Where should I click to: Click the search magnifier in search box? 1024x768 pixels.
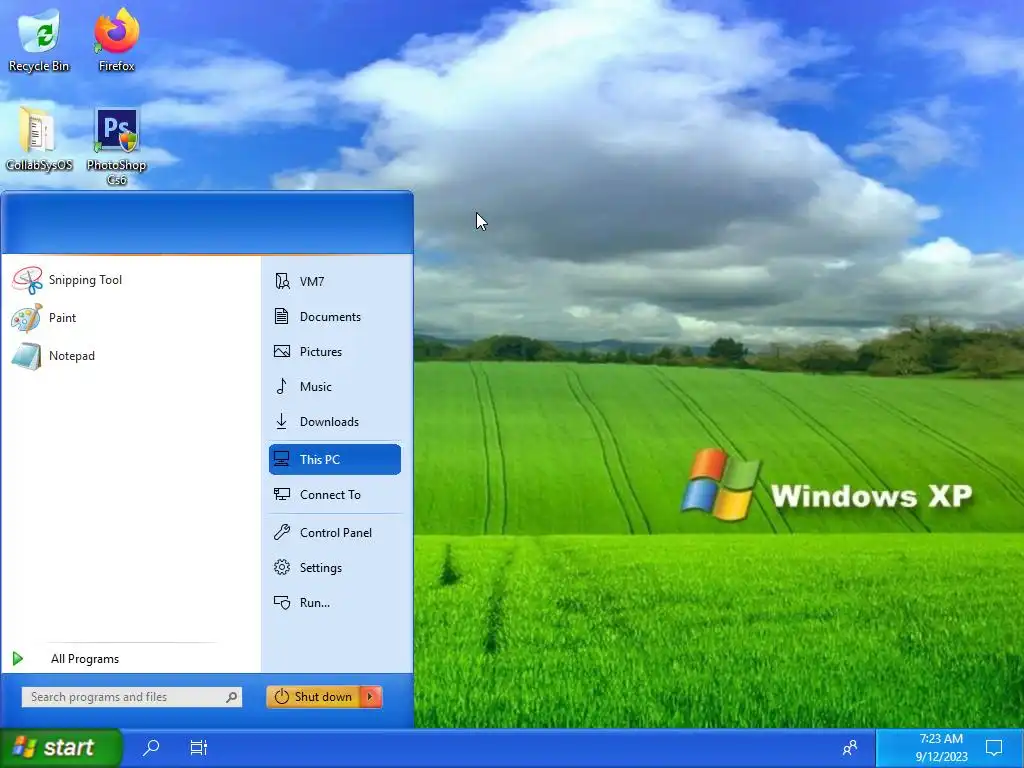coord(231,697)
